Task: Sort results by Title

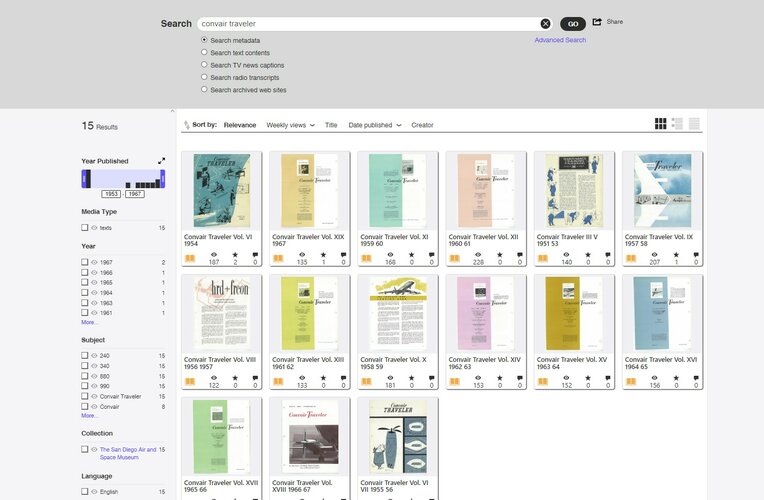Action: (331, 125)
